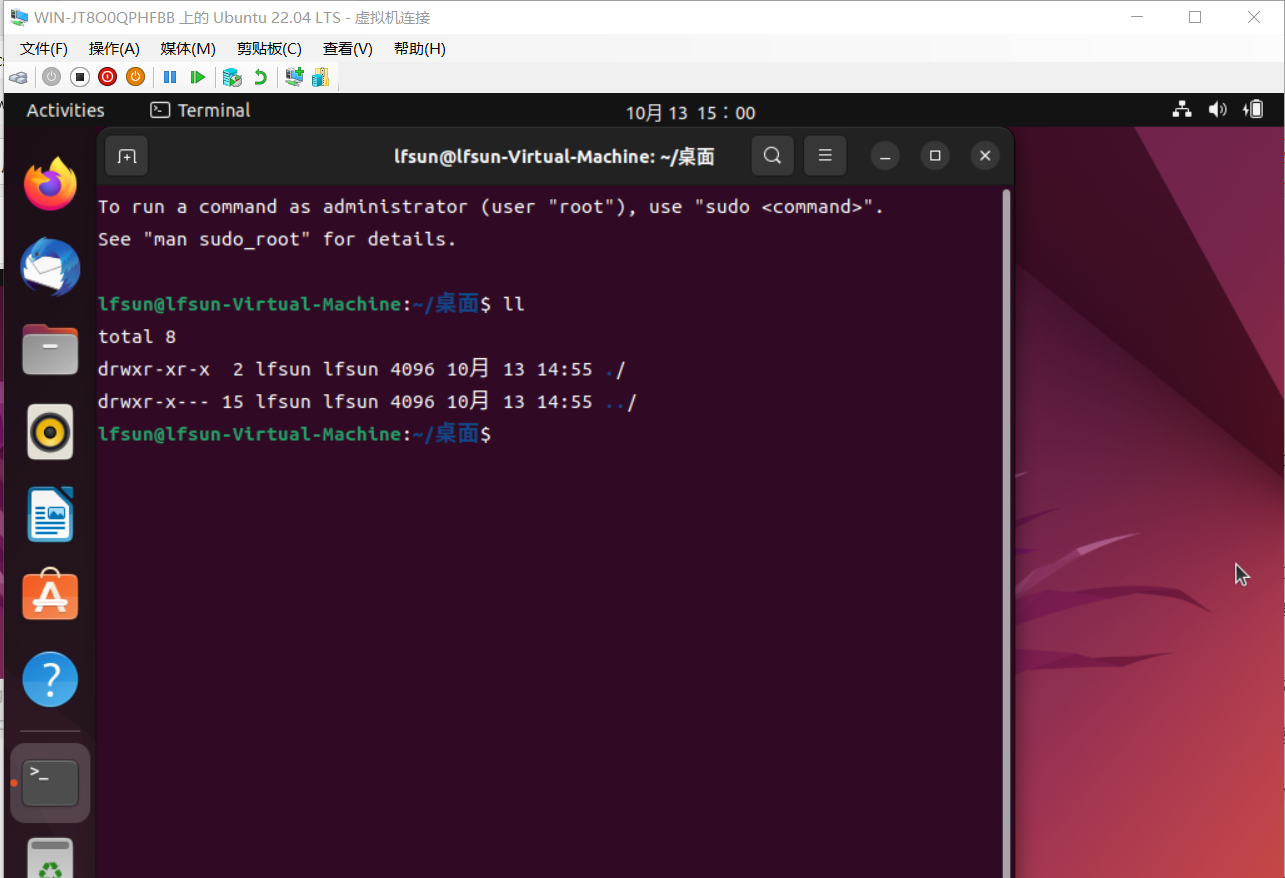Open the 媒体(M) menu
The height and width of the screenshot is (878, 1285).
[188, 48]
